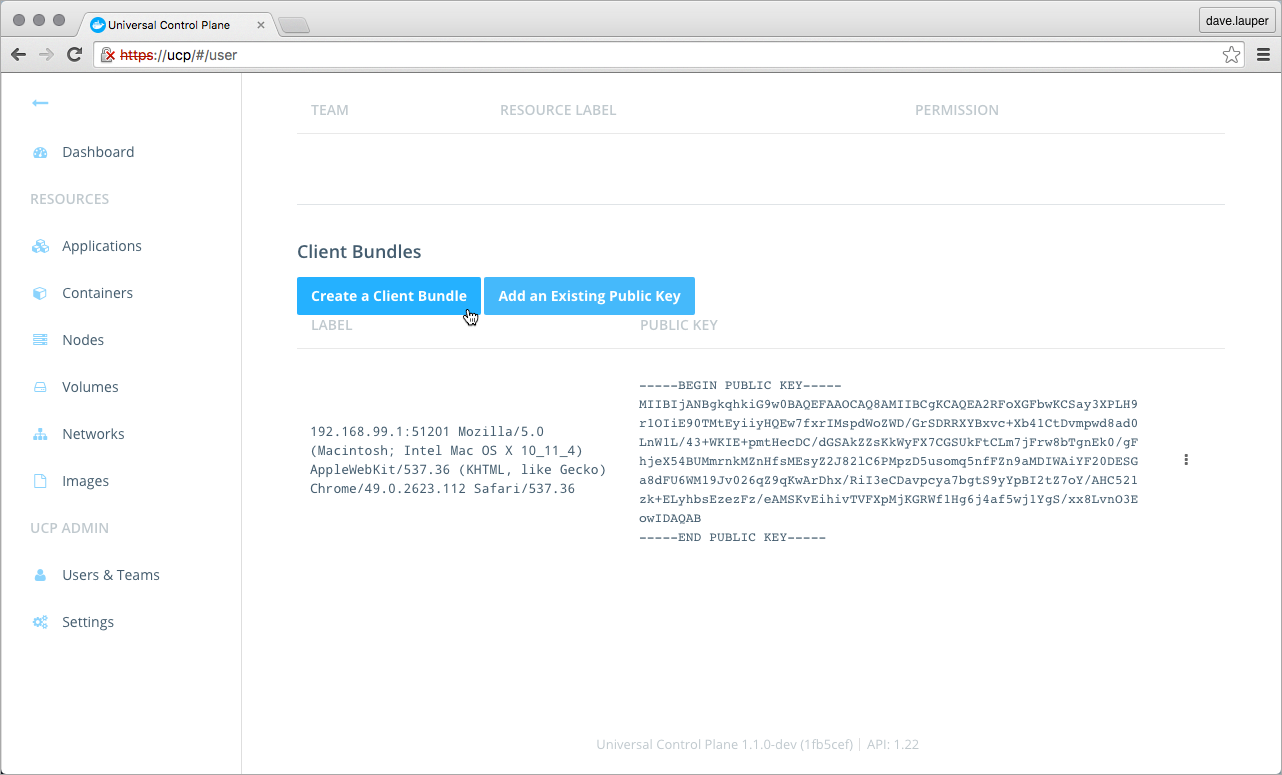The width and height of the screenshot is (1282, 775).
Task: Click the Volumes drive icon
Action: [40, 387]
